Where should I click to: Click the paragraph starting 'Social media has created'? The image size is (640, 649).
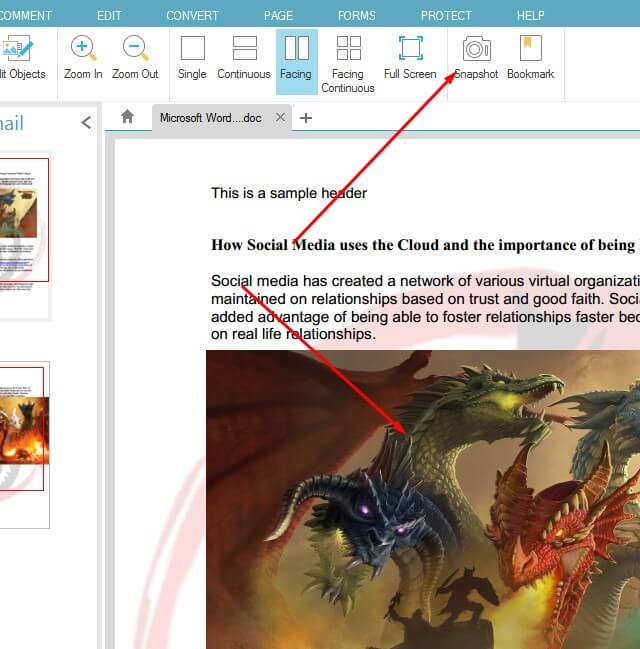click(x=425, y=307)
